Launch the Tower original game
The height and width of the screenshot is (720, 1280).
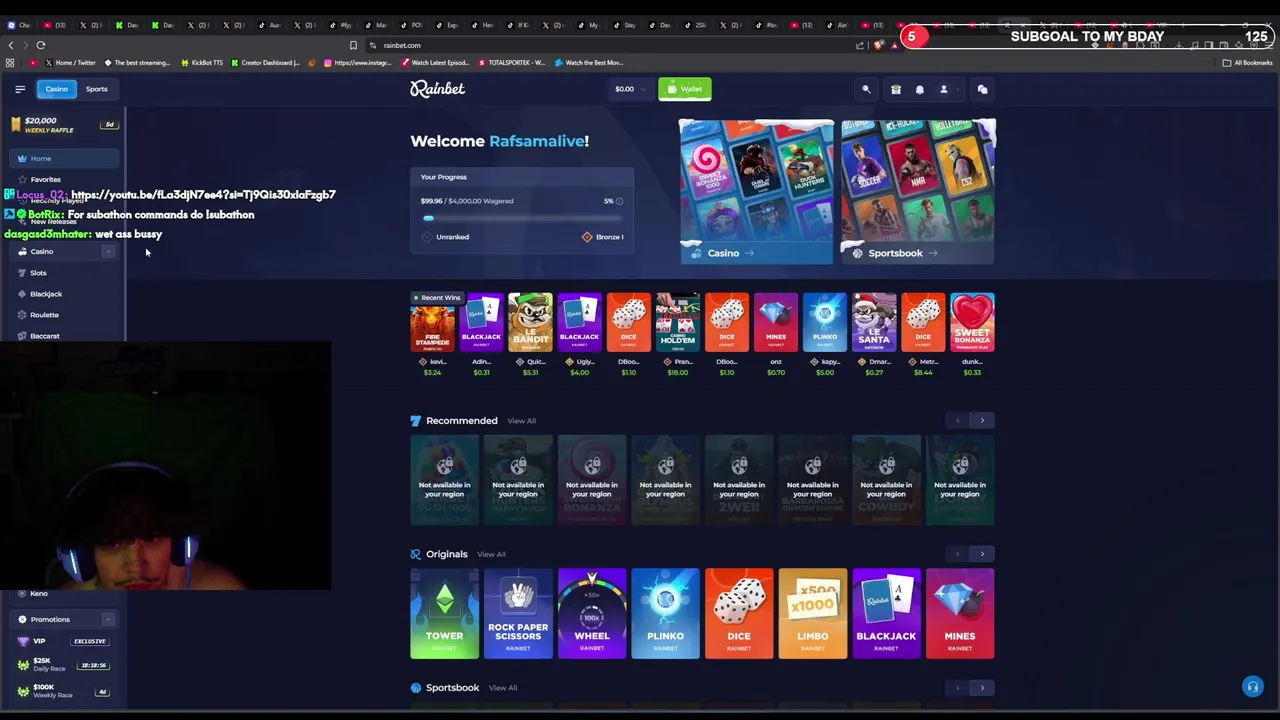tap(444, 613)
